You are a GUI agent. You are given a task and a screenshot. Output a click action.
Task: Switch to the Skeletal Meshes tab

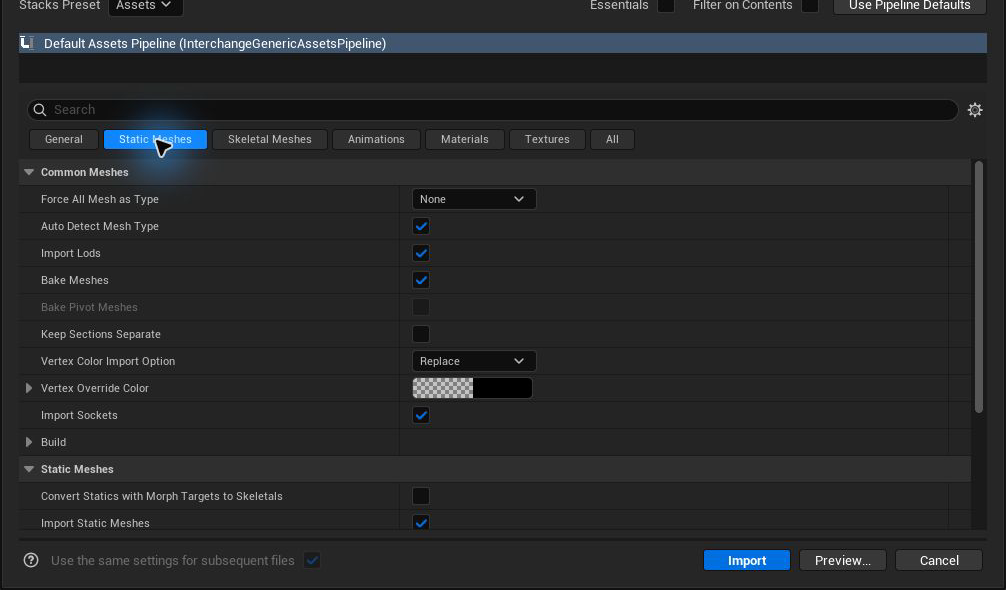tap(269, 139)
